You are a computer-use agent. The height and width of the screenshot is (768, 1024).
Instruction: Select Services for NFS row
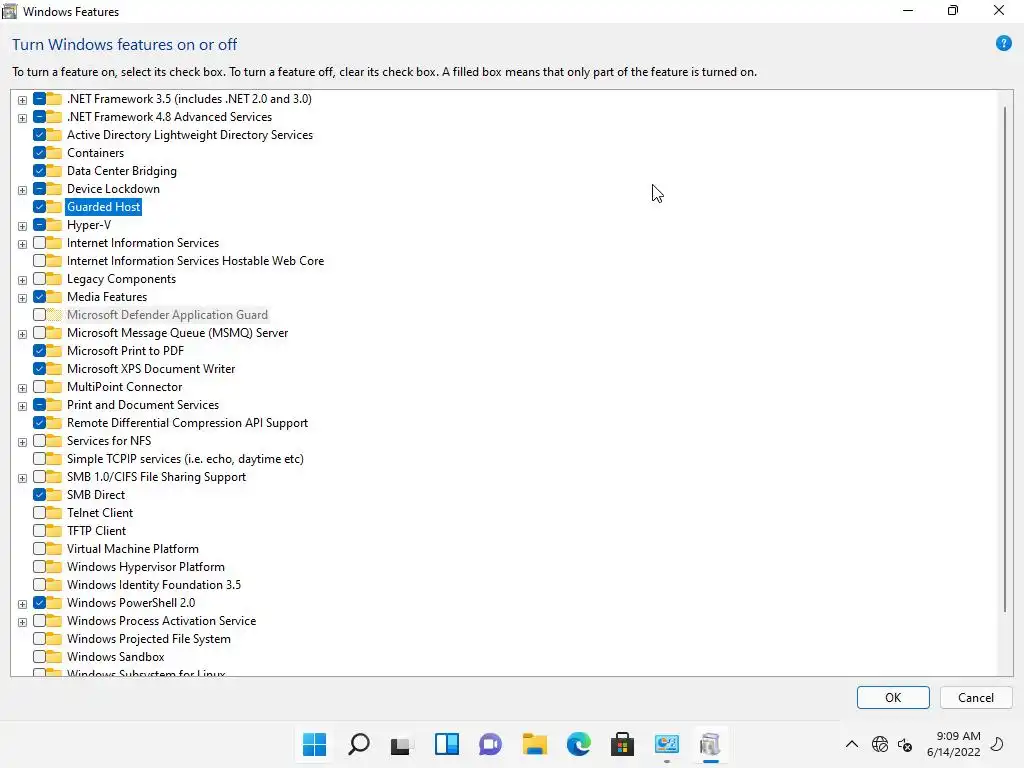pos(108,440)
